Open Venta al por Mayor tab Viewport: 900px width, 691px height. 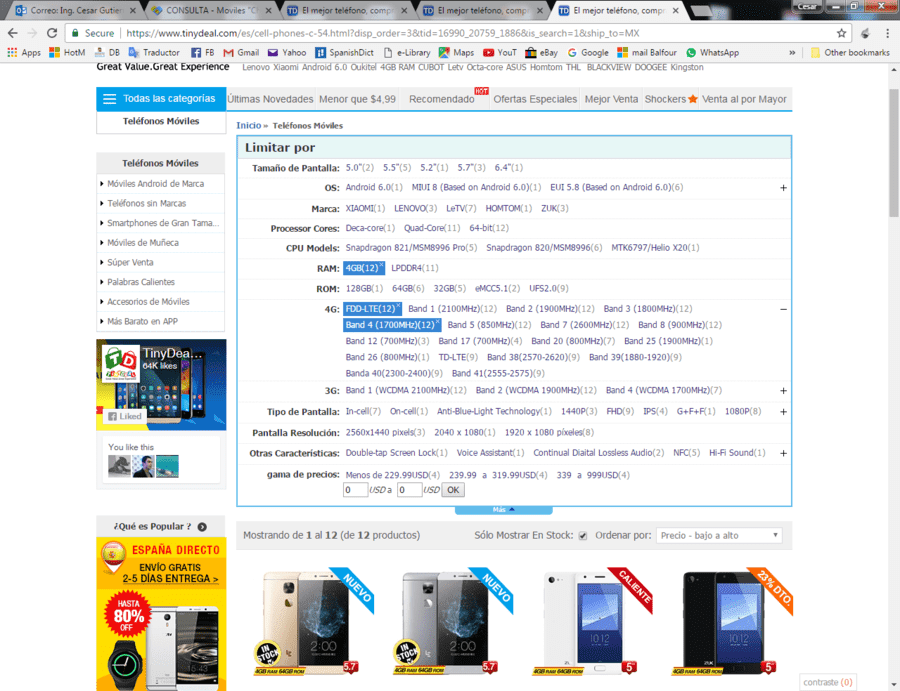pyautogui.click(x=744, y=99)
